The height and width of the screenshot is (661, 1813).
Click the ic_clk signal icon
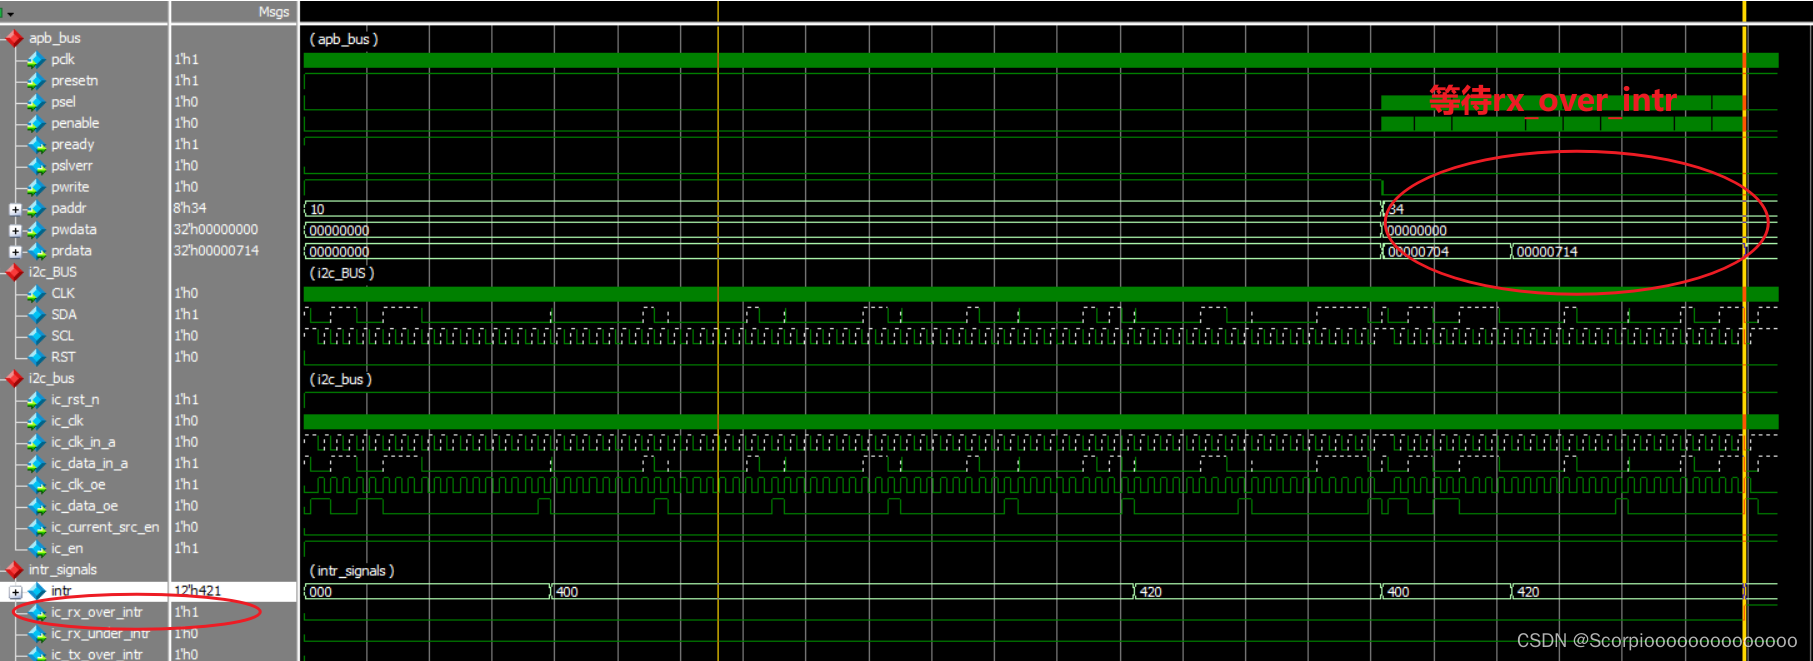(36, 421)
